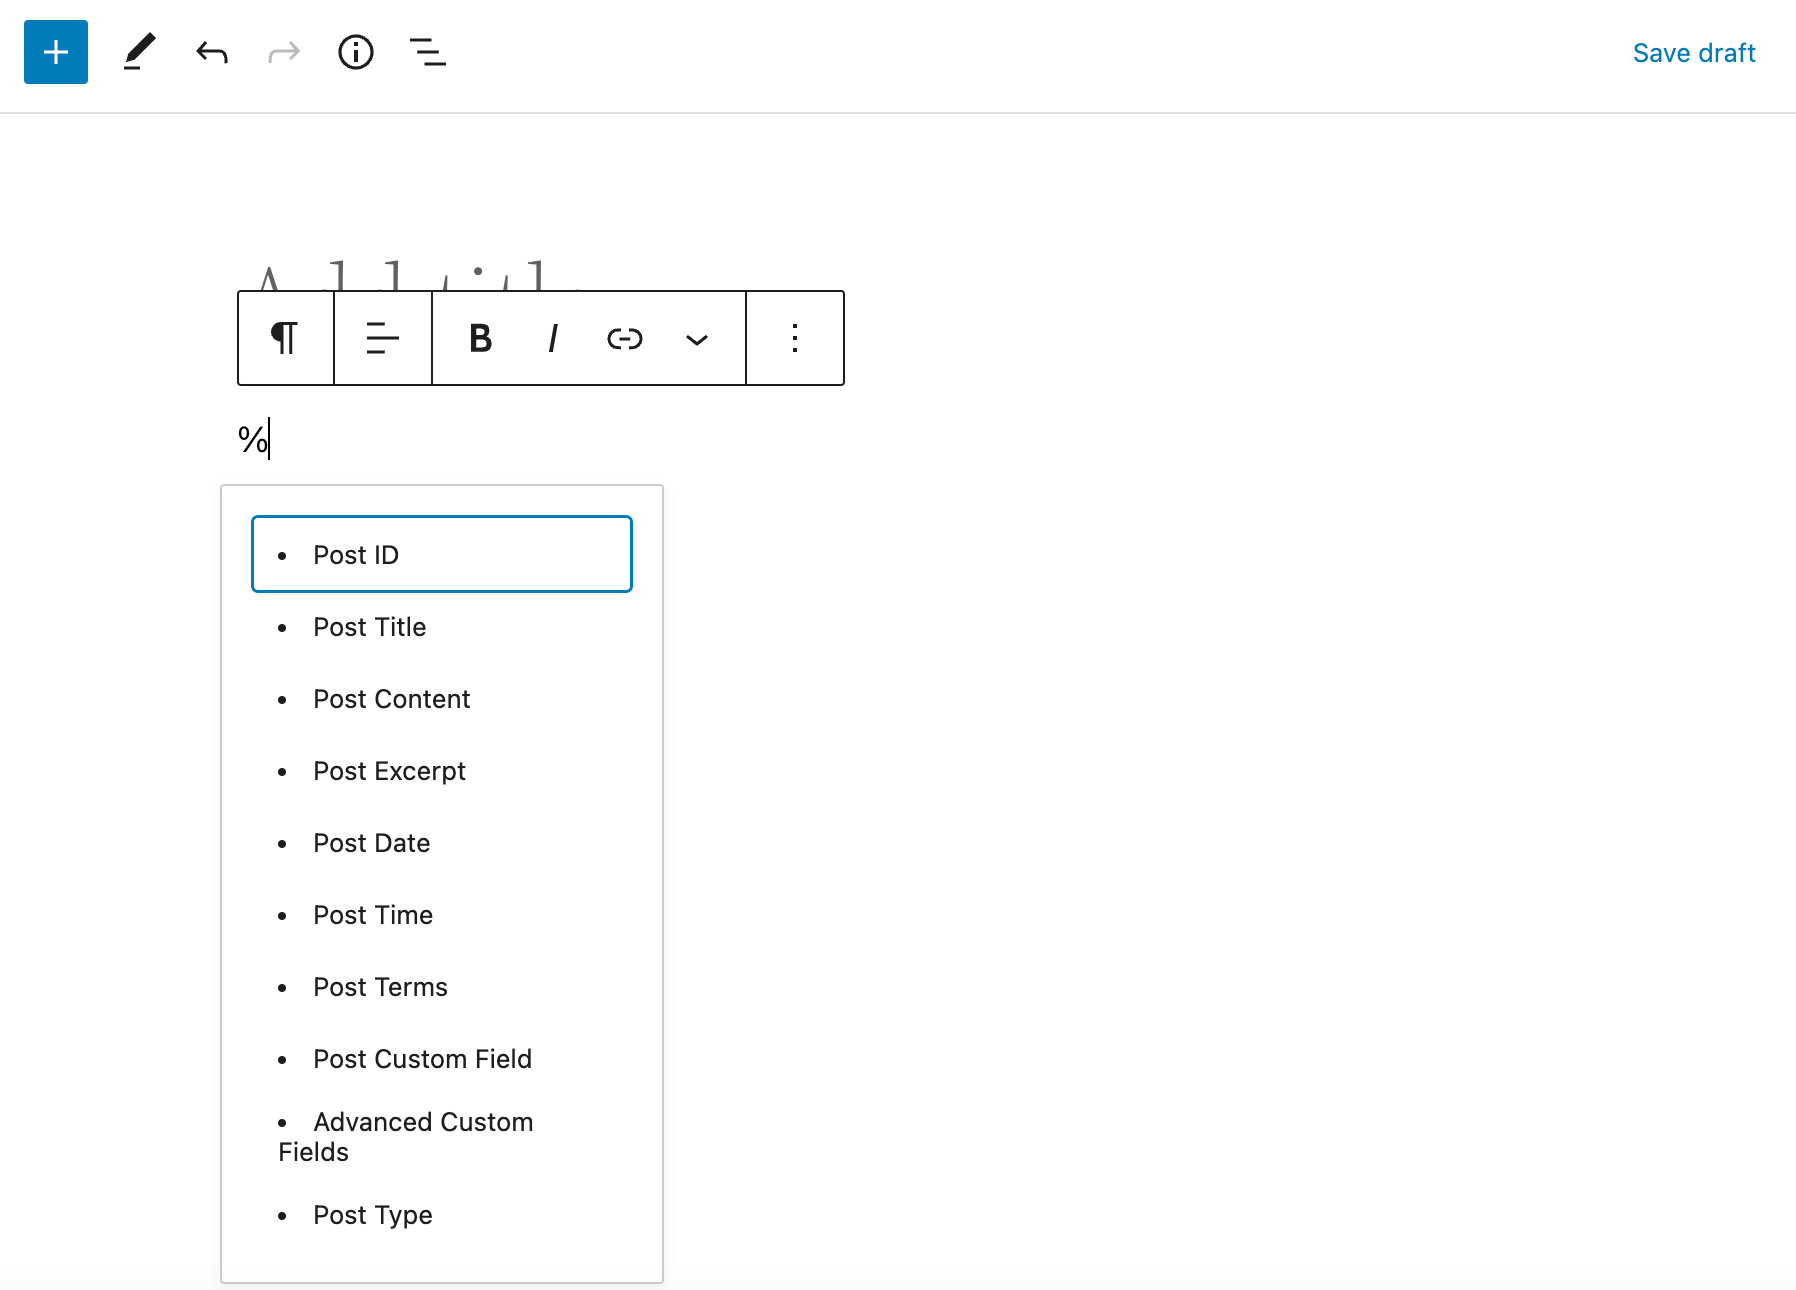Open the document list view
The height and width of the screenshot is (1290, 1796).
[x=427, y=52]
